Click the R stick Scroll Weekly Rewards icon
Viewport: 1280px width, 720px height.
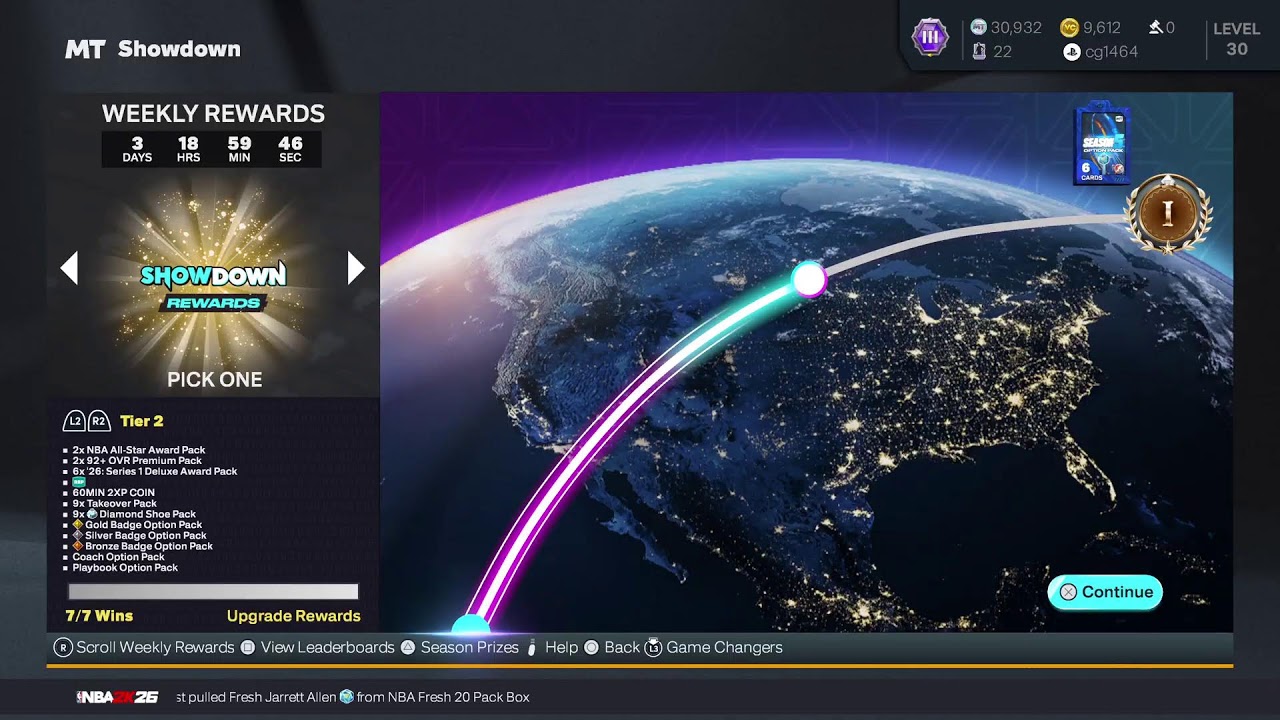click(x=63, y=647)
